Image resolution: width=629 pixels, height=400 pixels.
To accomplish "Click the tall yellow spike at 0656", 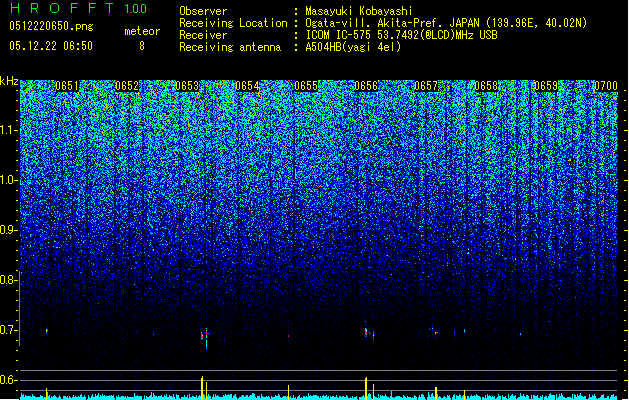I will pos(366,388).
